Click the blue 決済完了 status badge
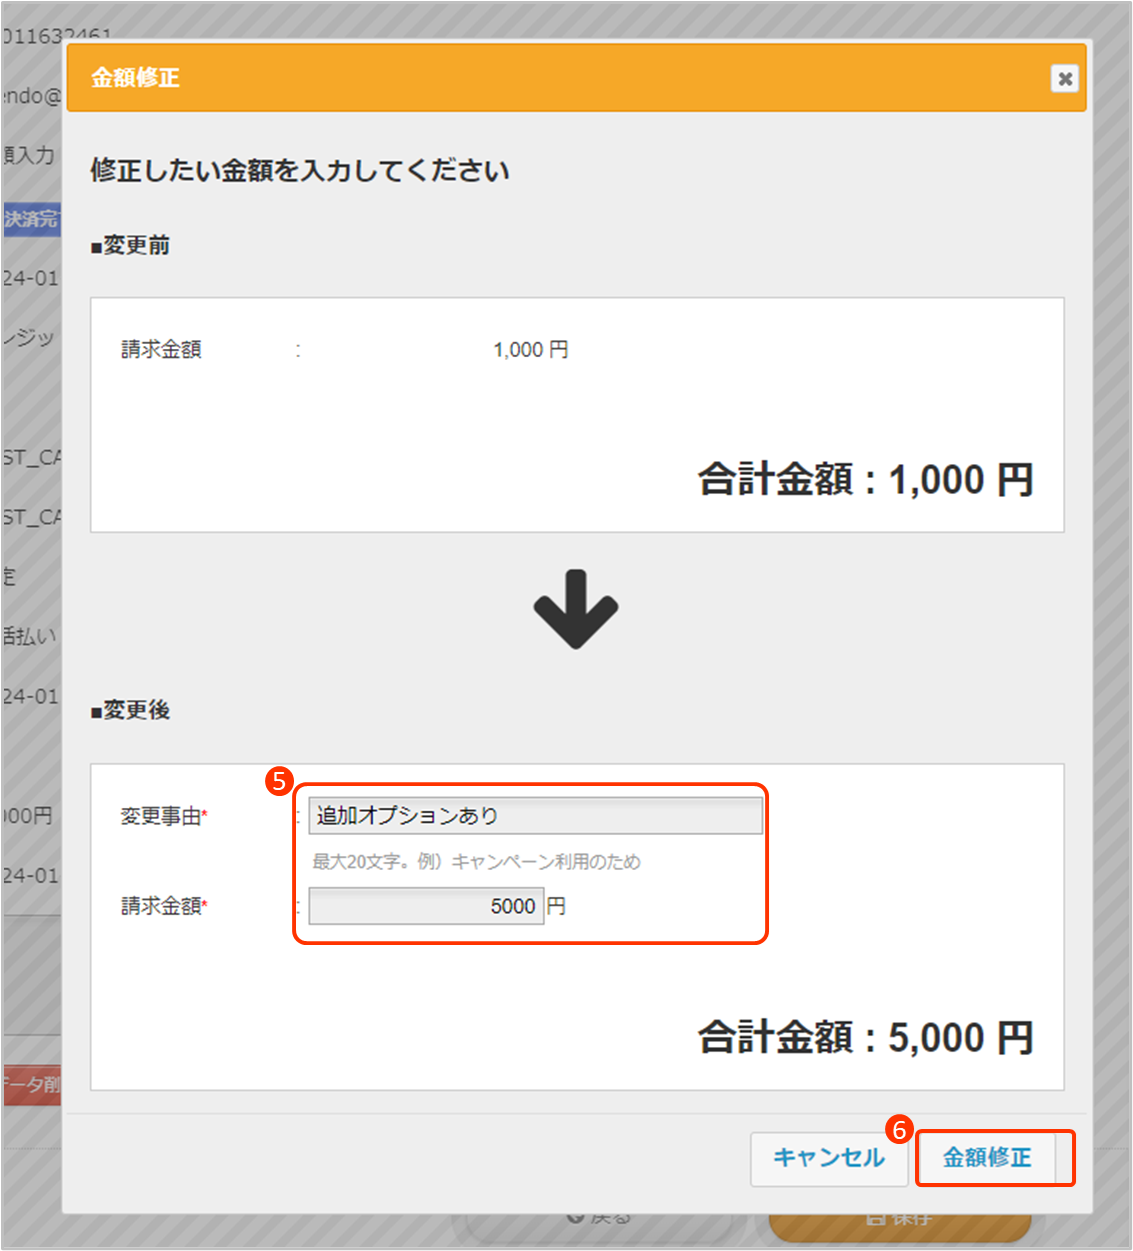Screen dimensions: 1133x1251 click(x=31, y=219)
